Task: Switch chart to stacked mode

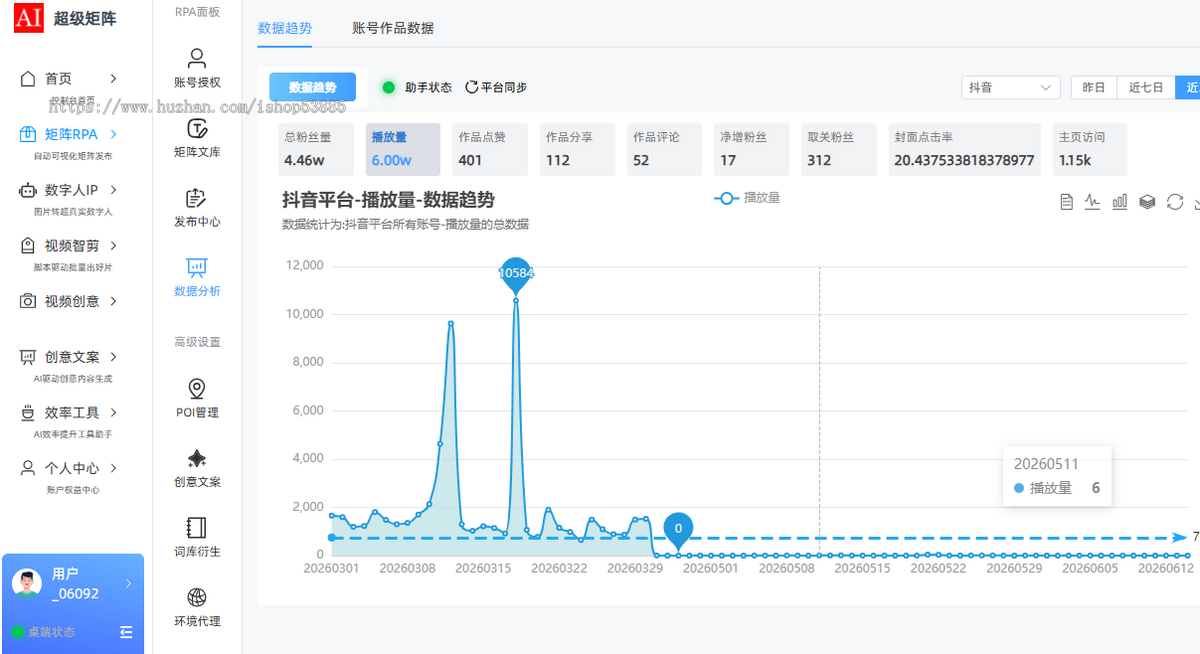Action: click(x=1147, y=202)
